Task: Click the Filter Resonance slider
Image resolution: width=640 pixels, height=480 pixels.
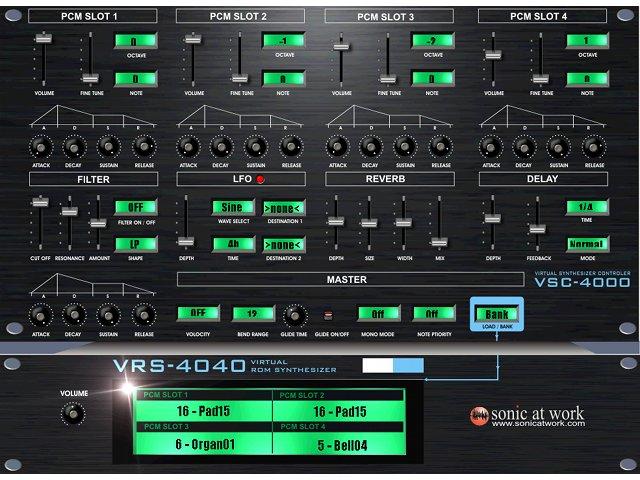Action: tap(69, 212)
